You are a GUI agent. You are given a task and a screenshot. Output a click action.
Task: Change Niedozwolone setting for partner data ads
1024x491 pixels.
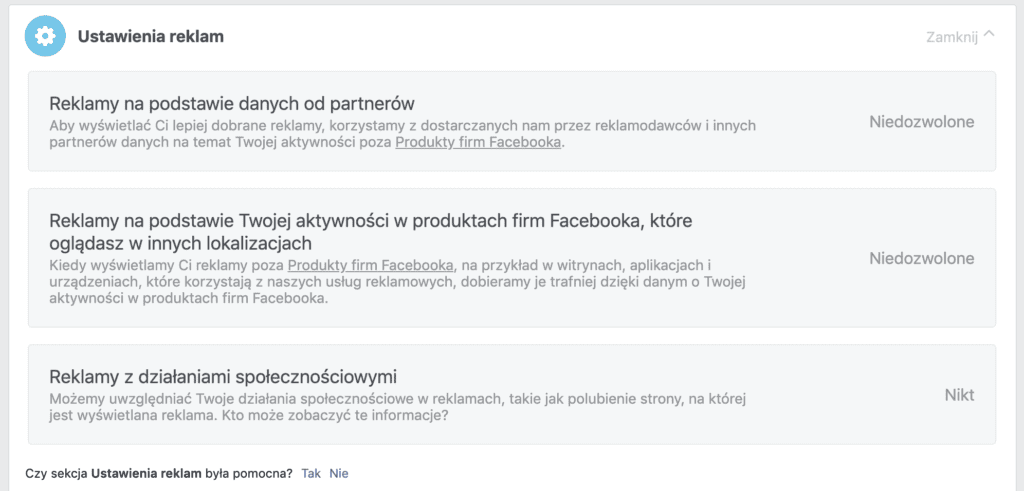point(921,121)
